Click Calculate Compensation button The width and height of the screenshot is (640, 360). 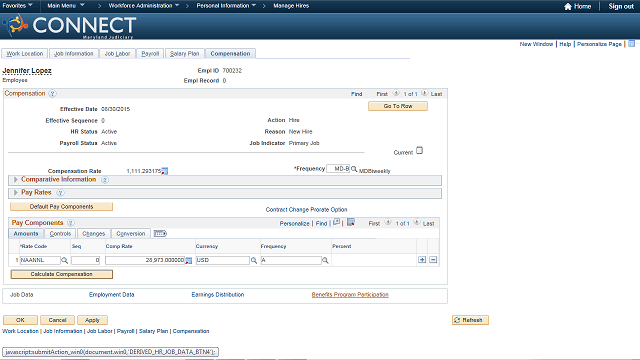coord(62,274)
